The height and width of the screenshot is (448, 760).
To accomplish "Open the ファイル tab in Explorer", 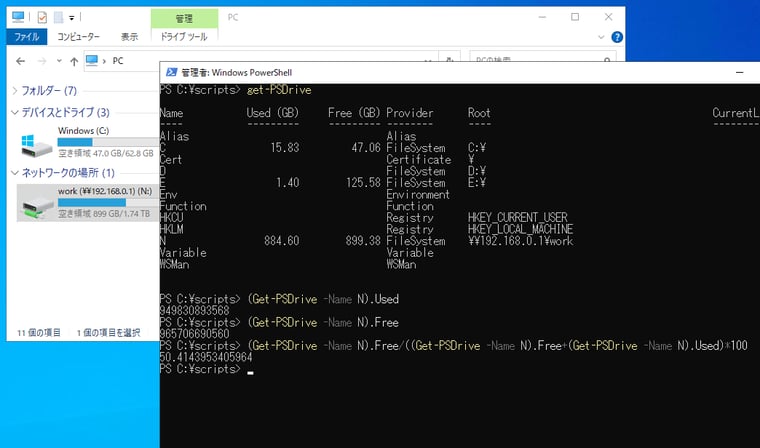I will tap(27, 37).
